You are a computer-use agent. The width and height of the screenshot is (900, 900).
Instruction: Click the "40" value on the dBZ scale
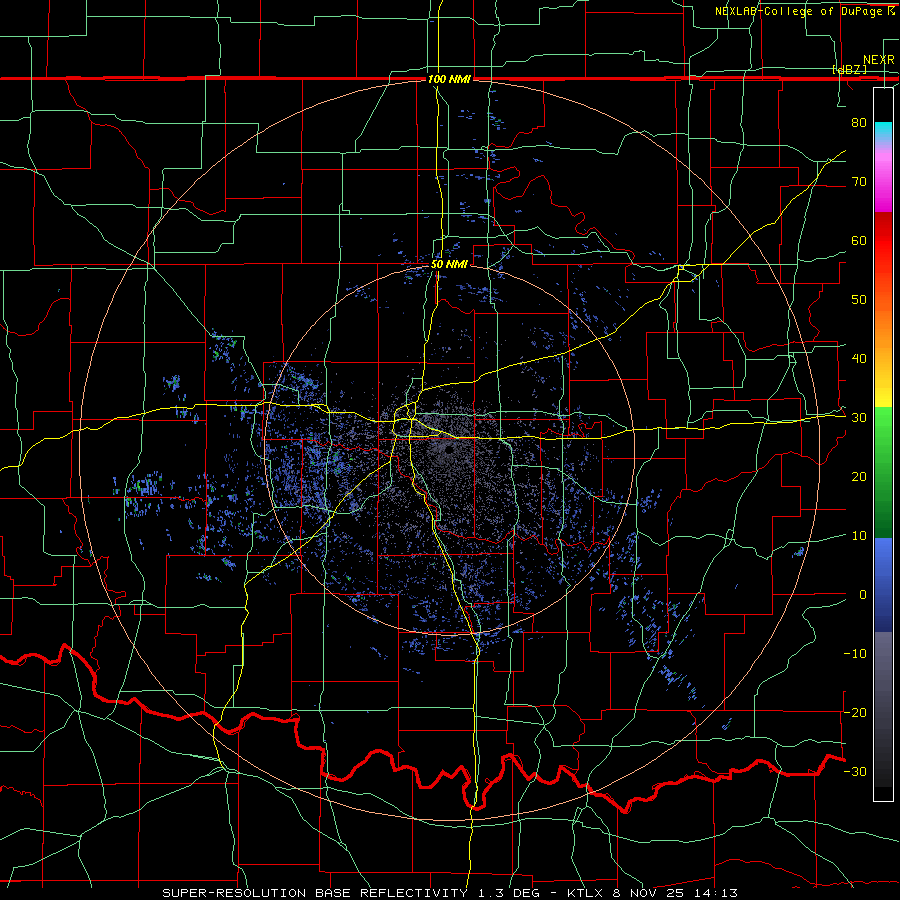pos(859,359)
